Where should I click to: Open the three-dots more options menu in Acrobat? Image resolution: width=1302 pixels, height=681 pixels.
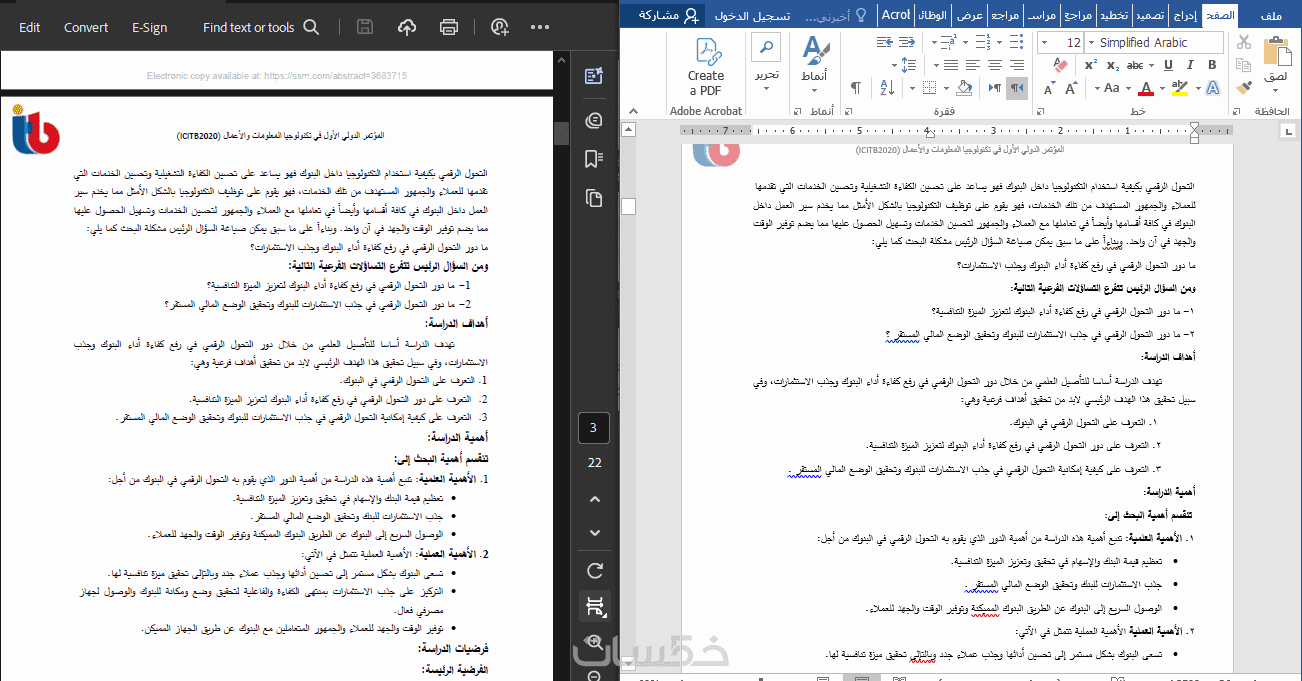point(540,27)
